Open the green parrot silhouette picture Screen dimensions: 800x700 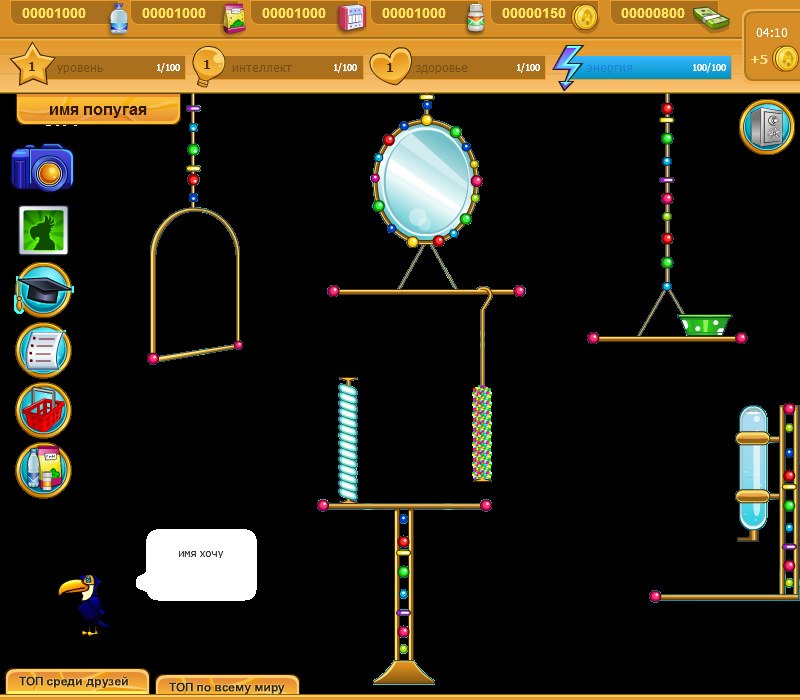coord(43,230)
